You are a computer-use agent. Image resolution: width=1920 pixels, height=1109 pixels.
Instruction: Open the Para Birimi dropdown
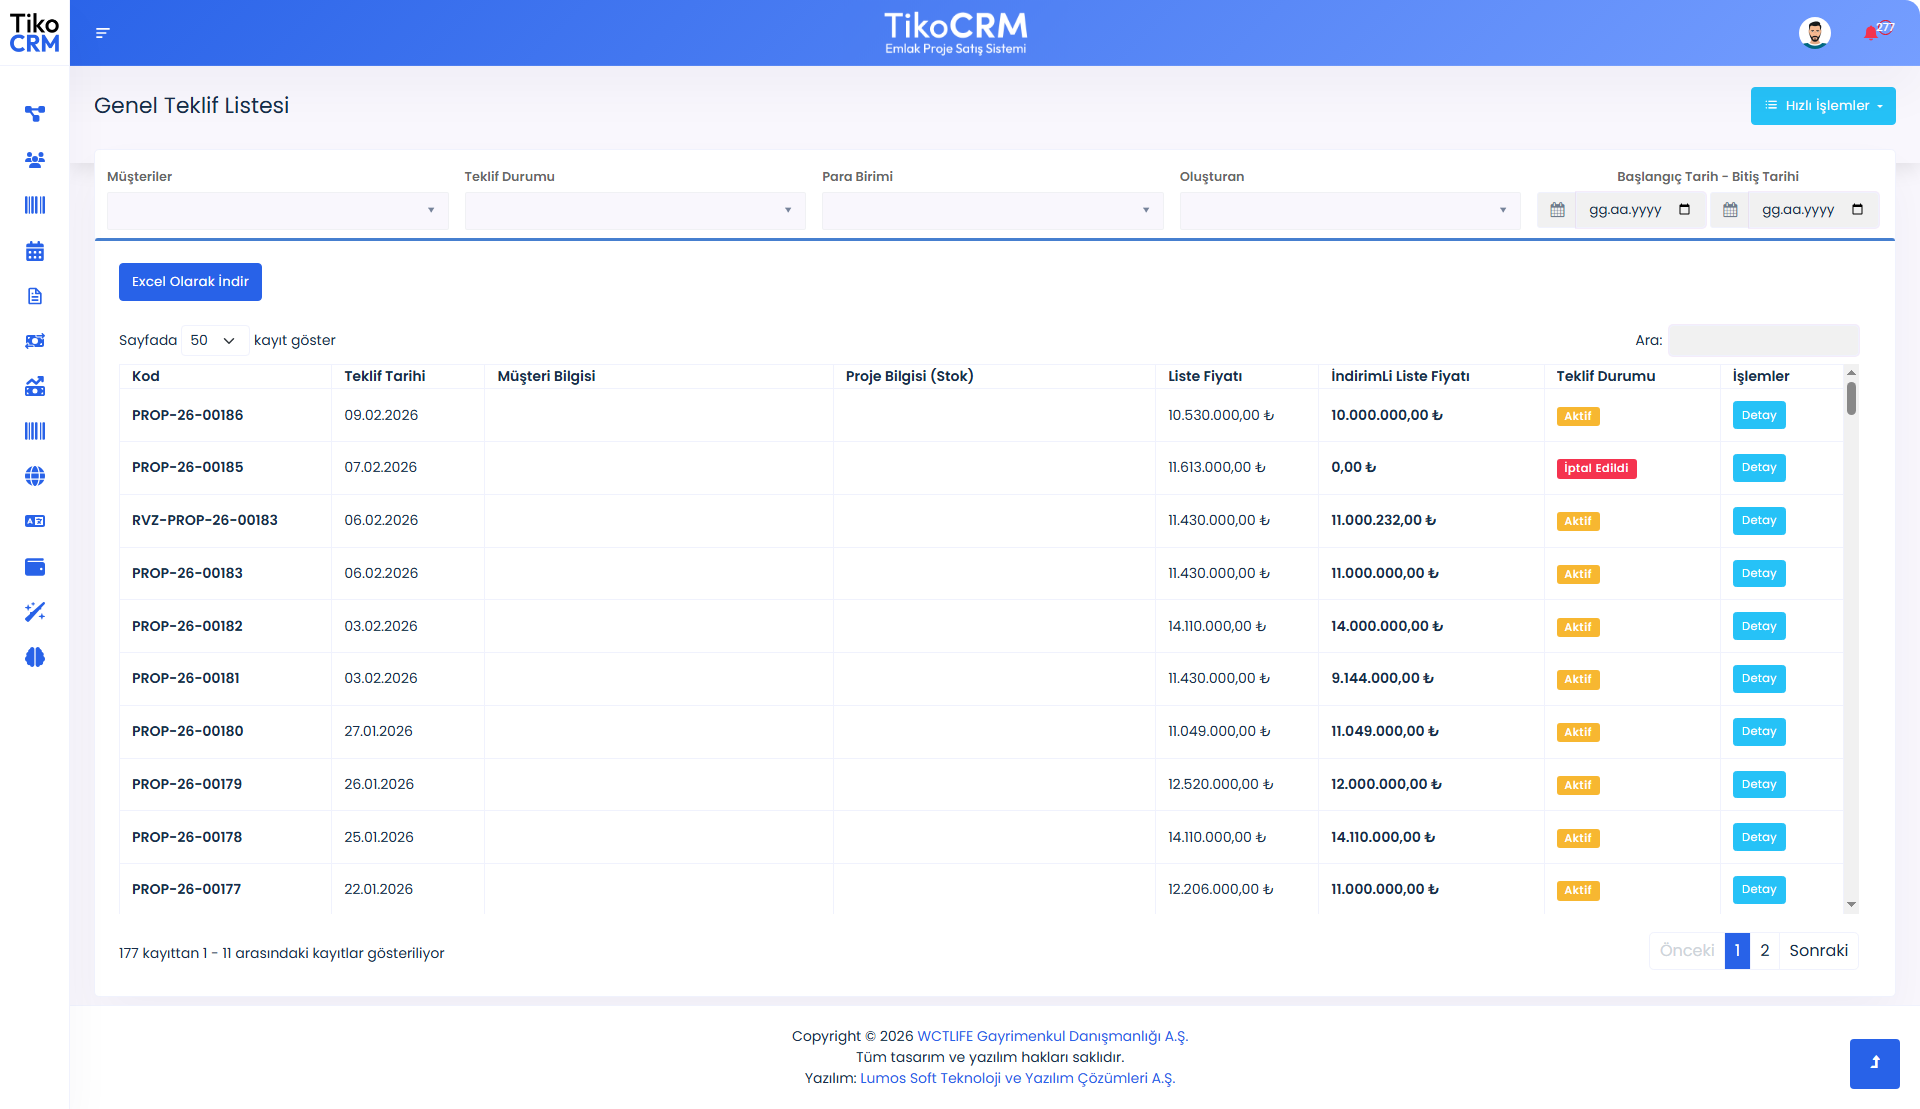(x=992, y=210)
